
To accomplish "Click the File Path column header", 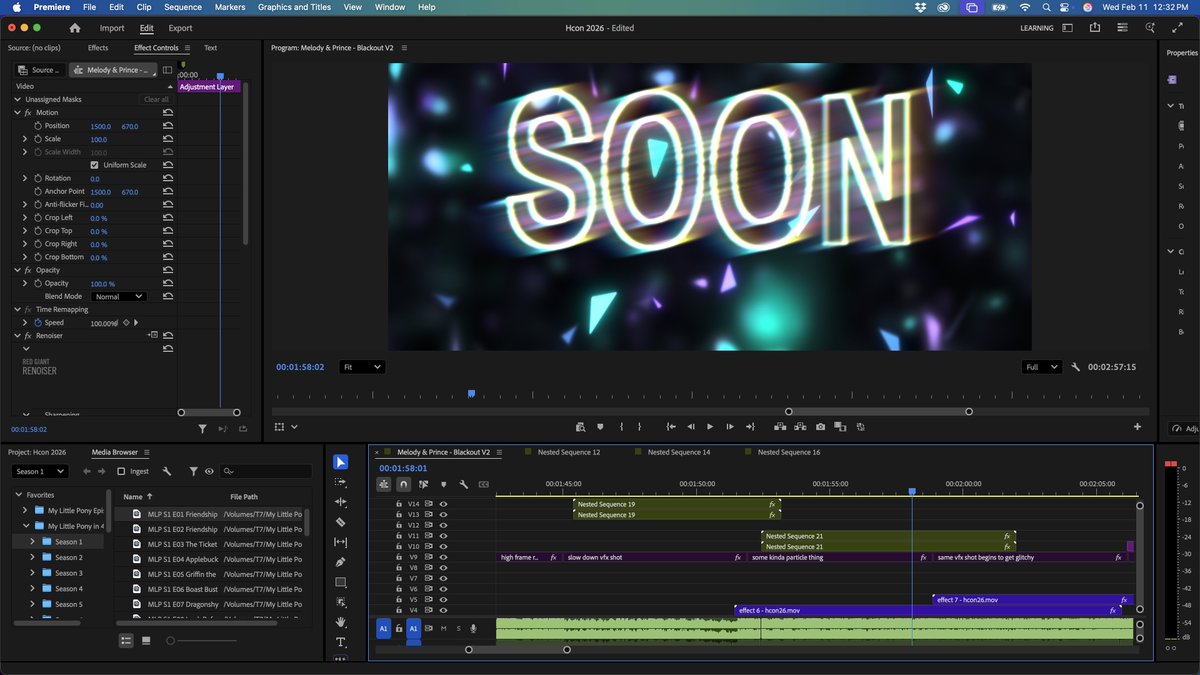I will pyautogui.click(x=244, y=496).
